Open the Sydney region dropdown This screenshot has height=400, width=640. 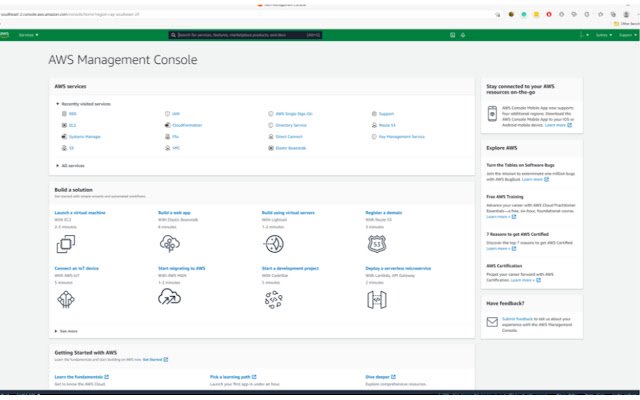[x=604, y=35]
